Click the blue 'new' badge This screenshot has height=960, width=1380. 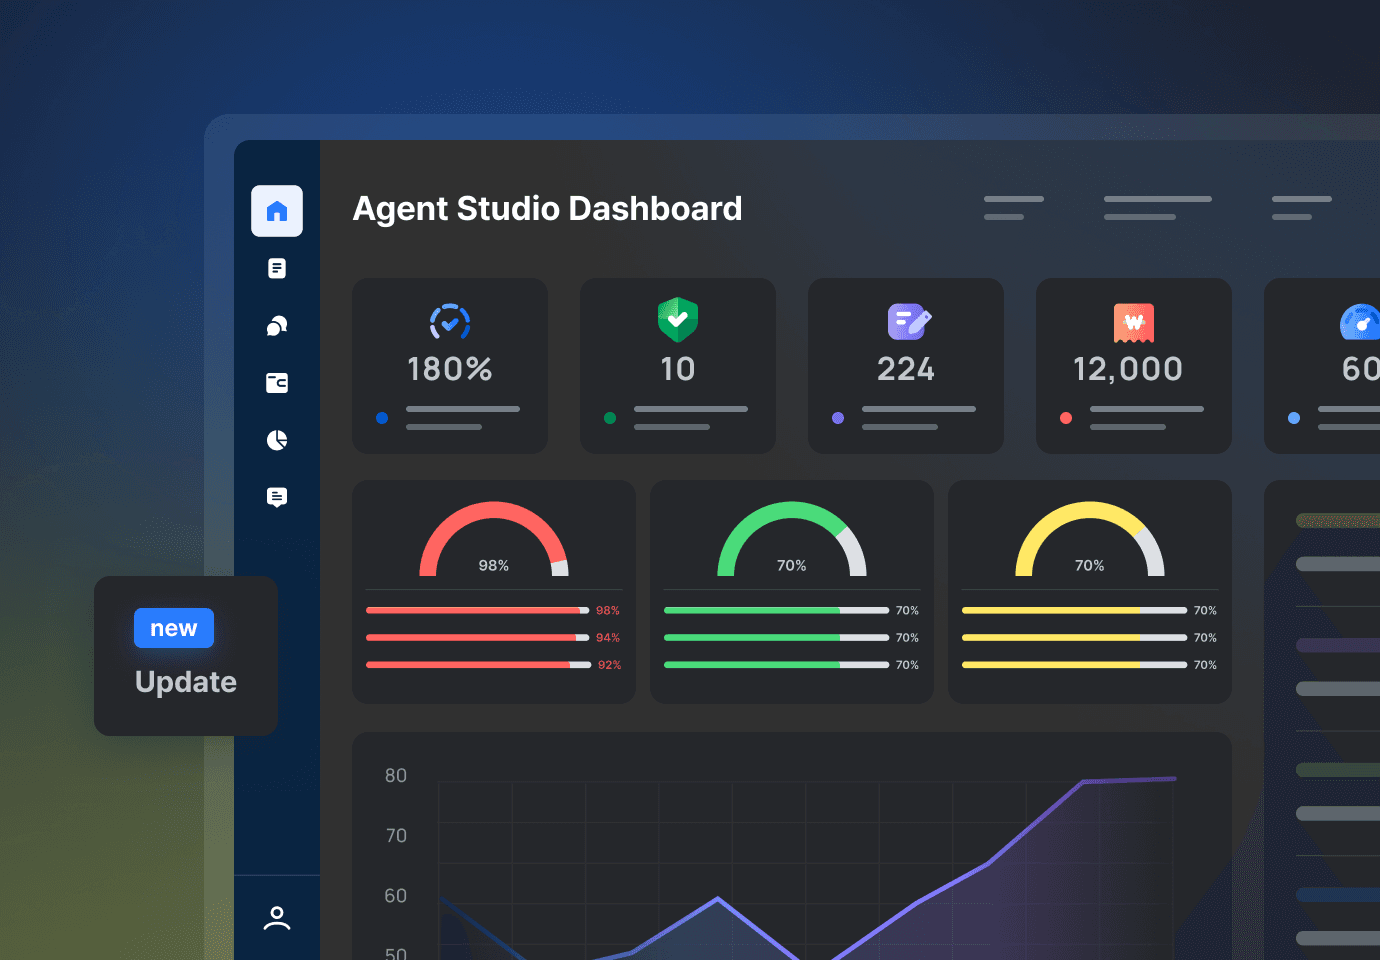[x=174, y=628]
